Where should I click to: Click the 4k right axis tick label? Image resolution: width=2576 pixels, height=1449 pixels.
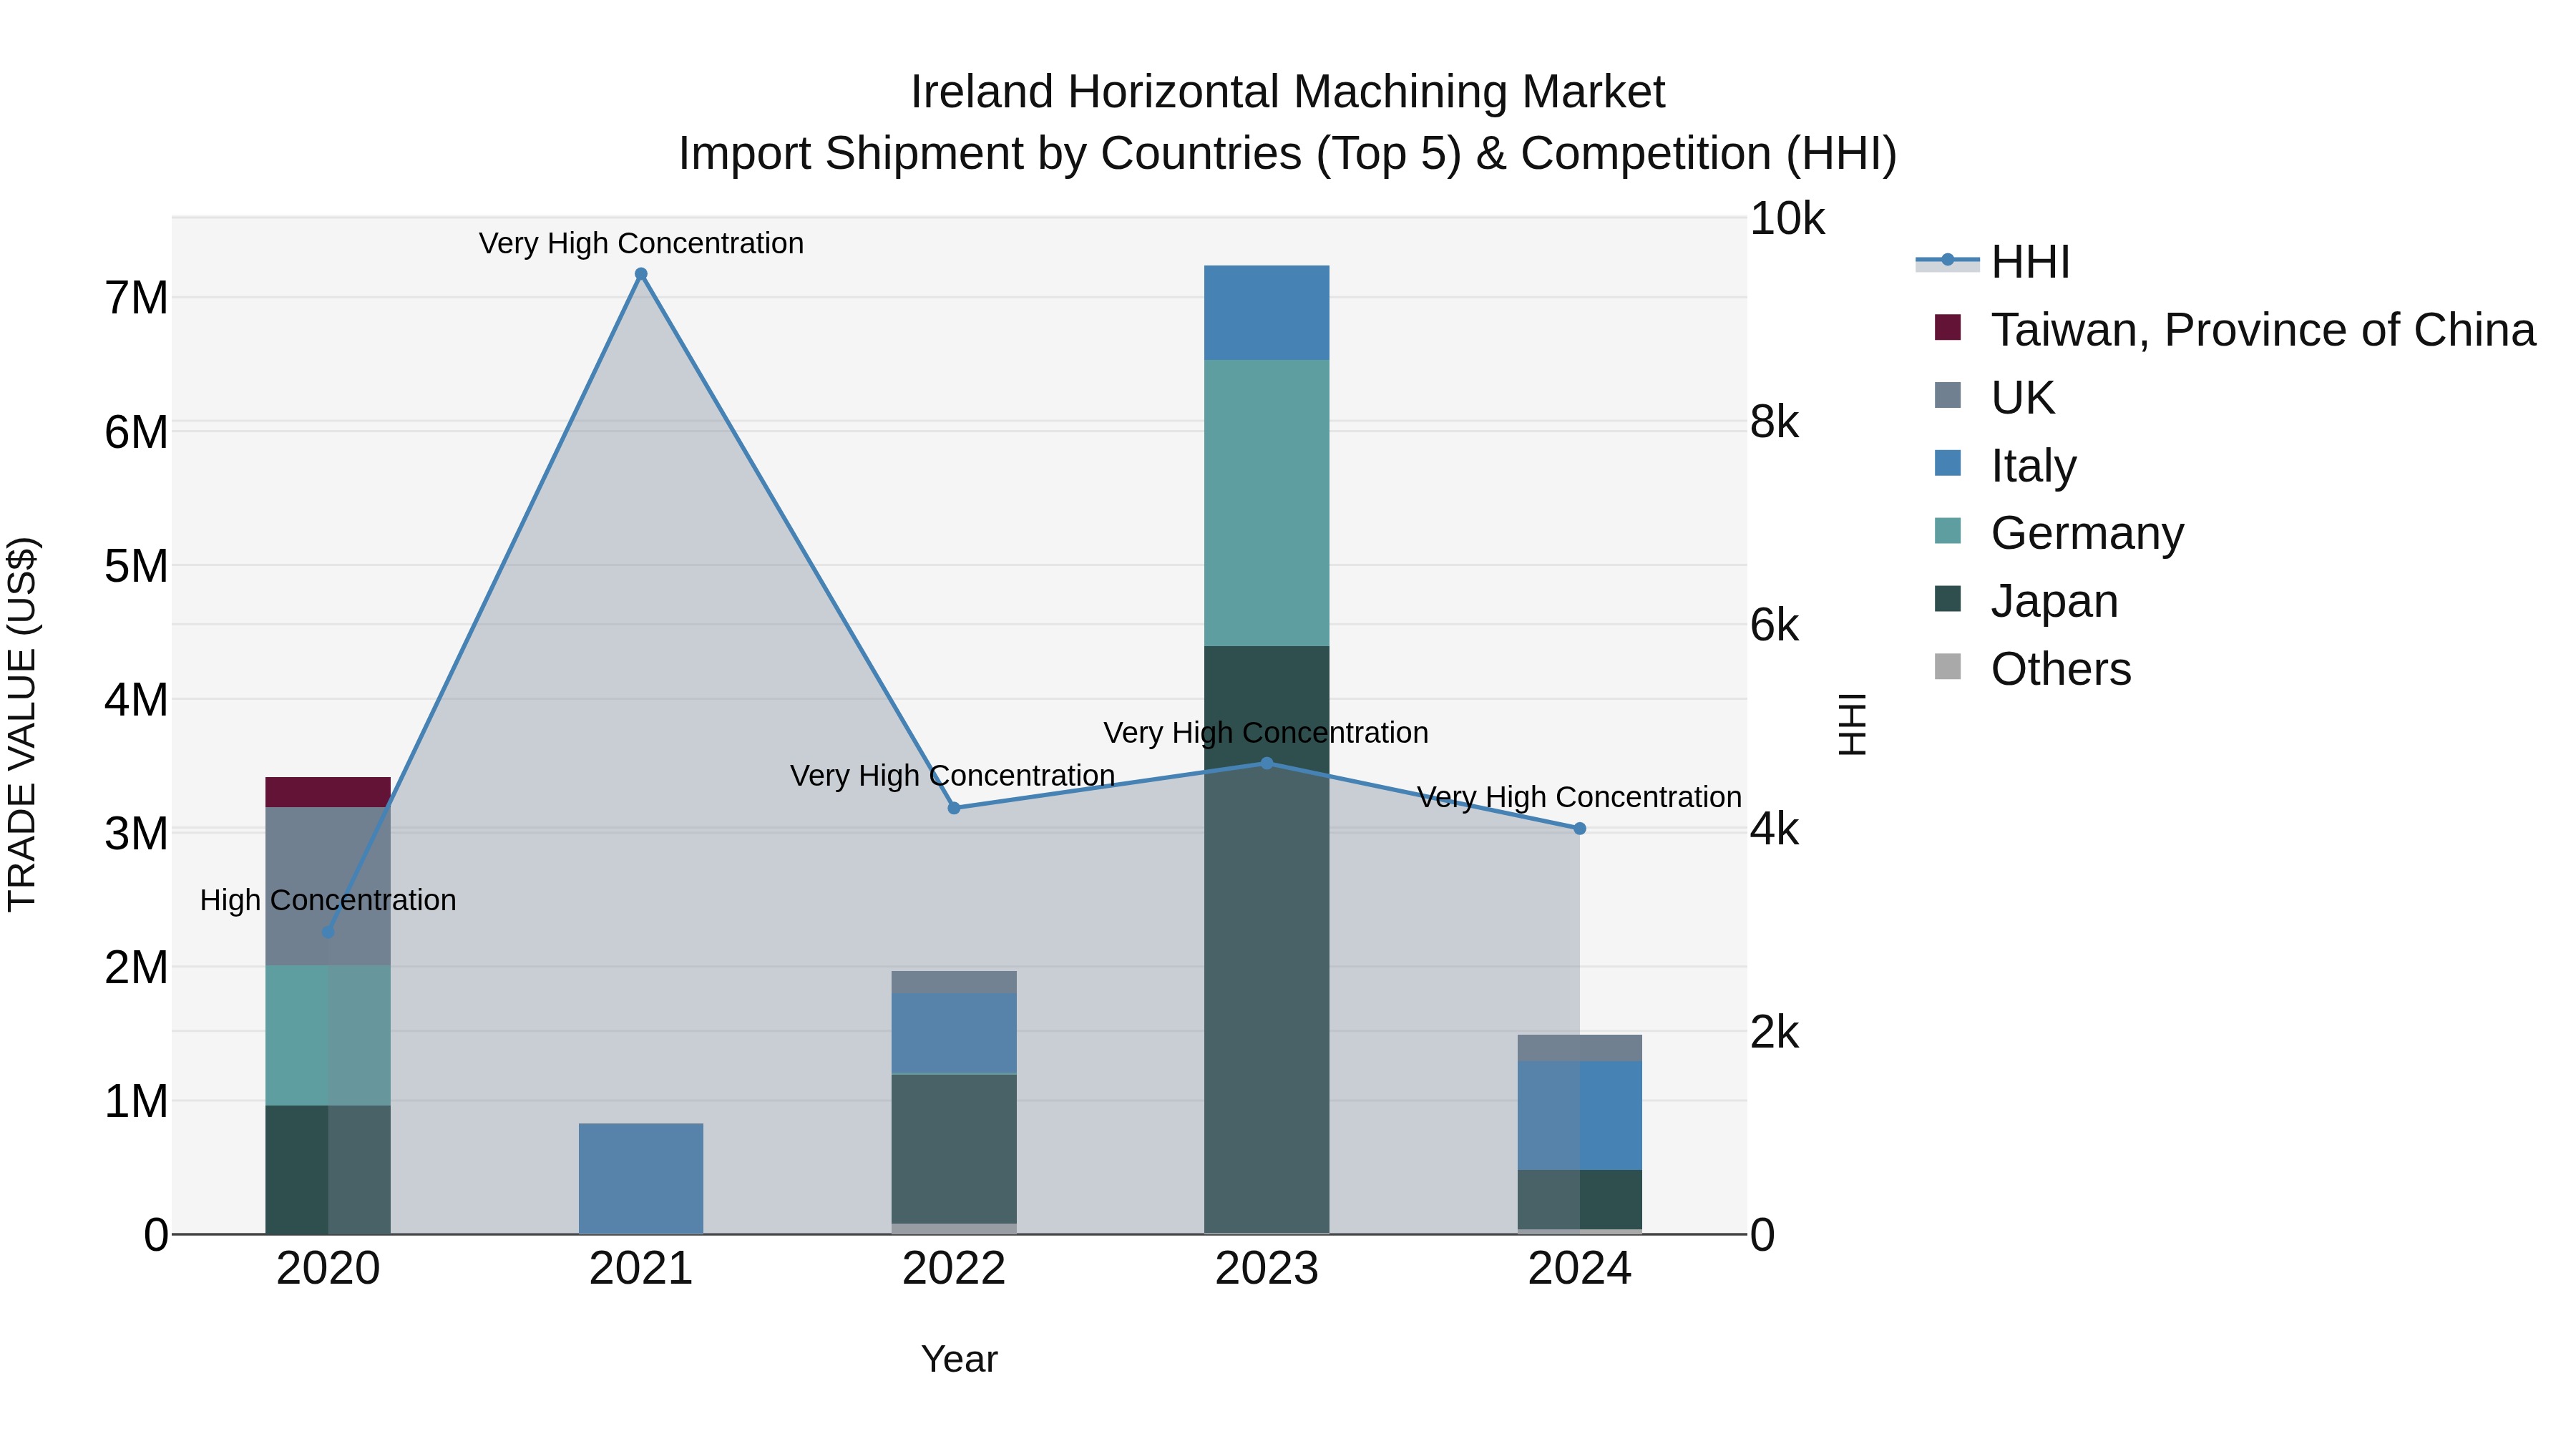point(1774,829)
